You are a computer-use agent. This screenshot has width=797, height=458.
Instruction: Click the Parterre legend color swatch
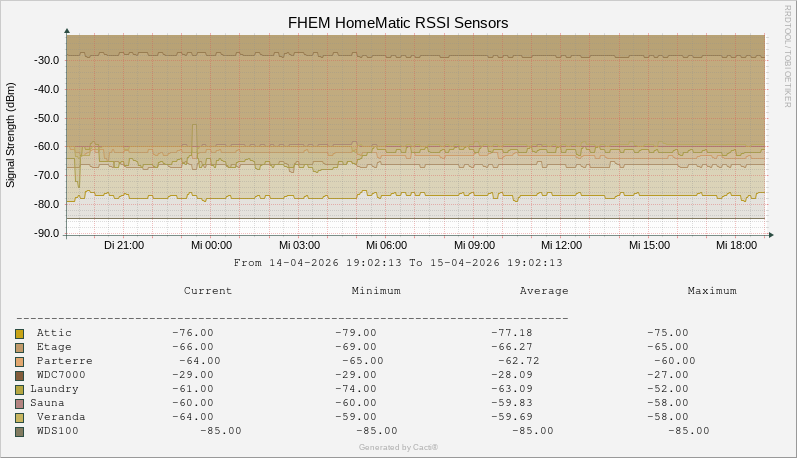click(19, 361)
